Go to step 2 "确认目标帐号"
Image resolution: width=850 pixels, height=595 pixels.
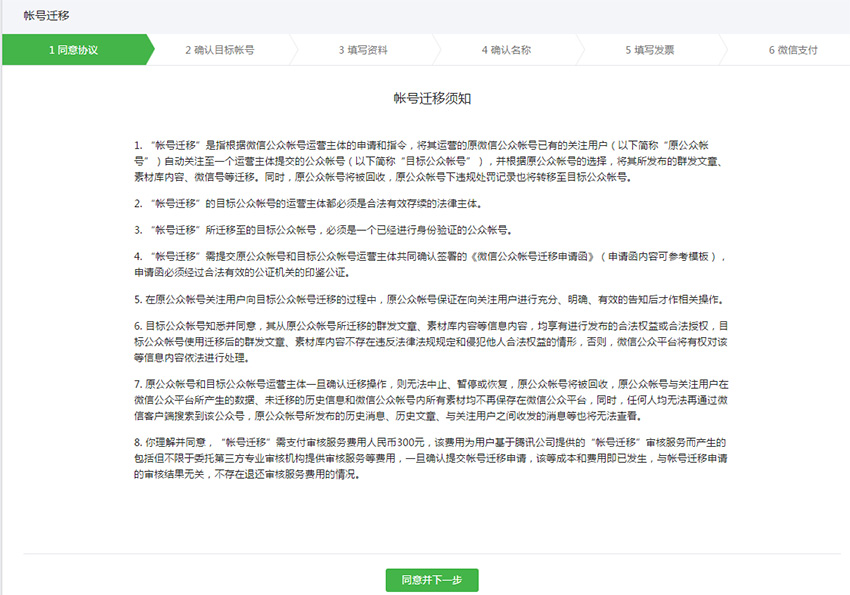click(x=219, y=49)
